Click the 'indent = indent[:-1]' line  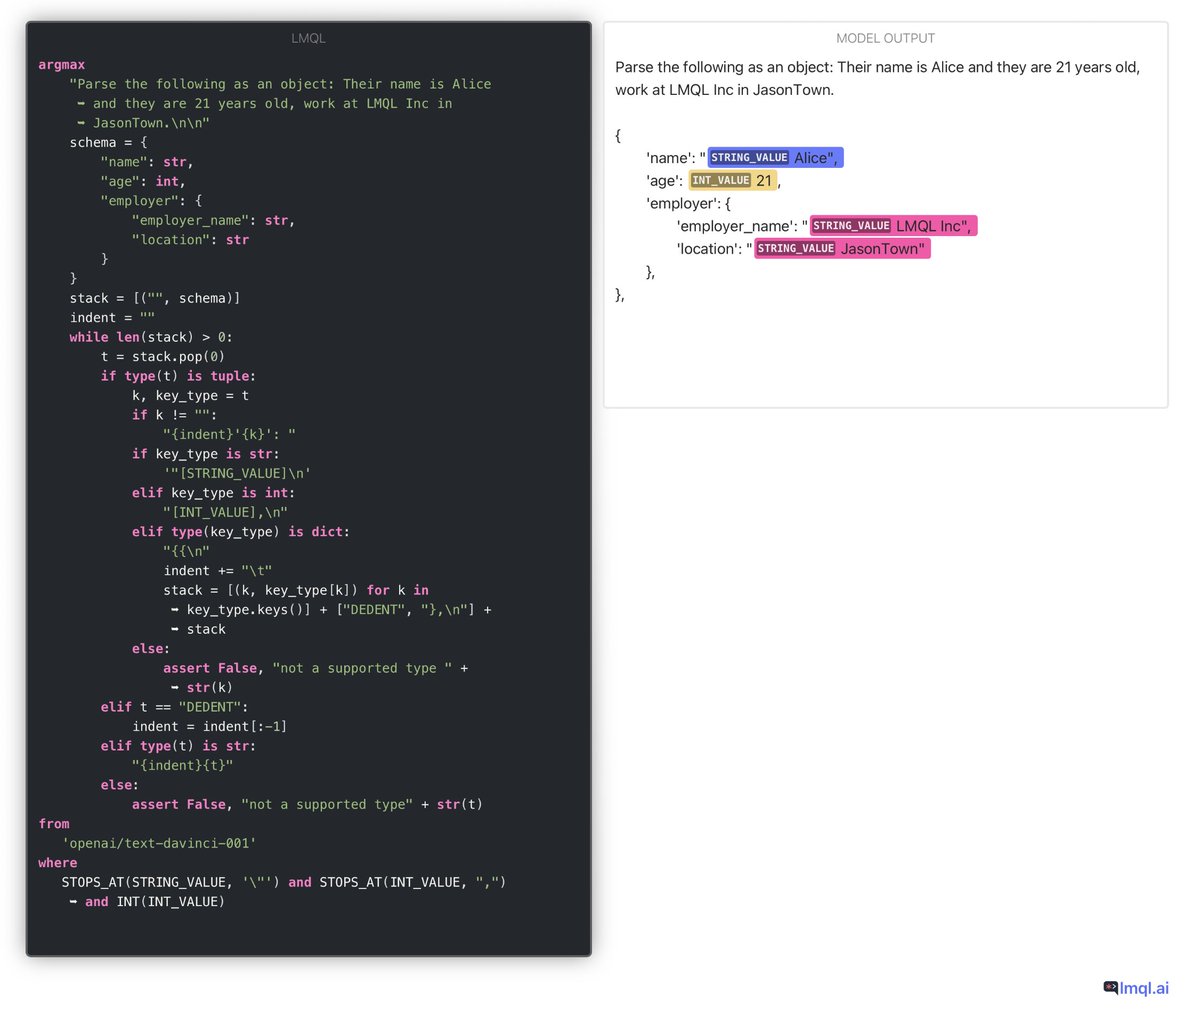coord(210,726)
